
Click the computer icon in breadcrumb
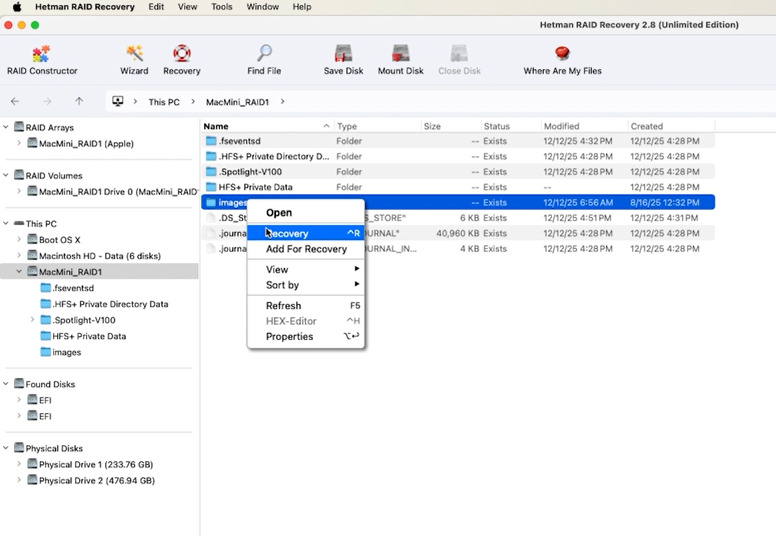point(118,101)
